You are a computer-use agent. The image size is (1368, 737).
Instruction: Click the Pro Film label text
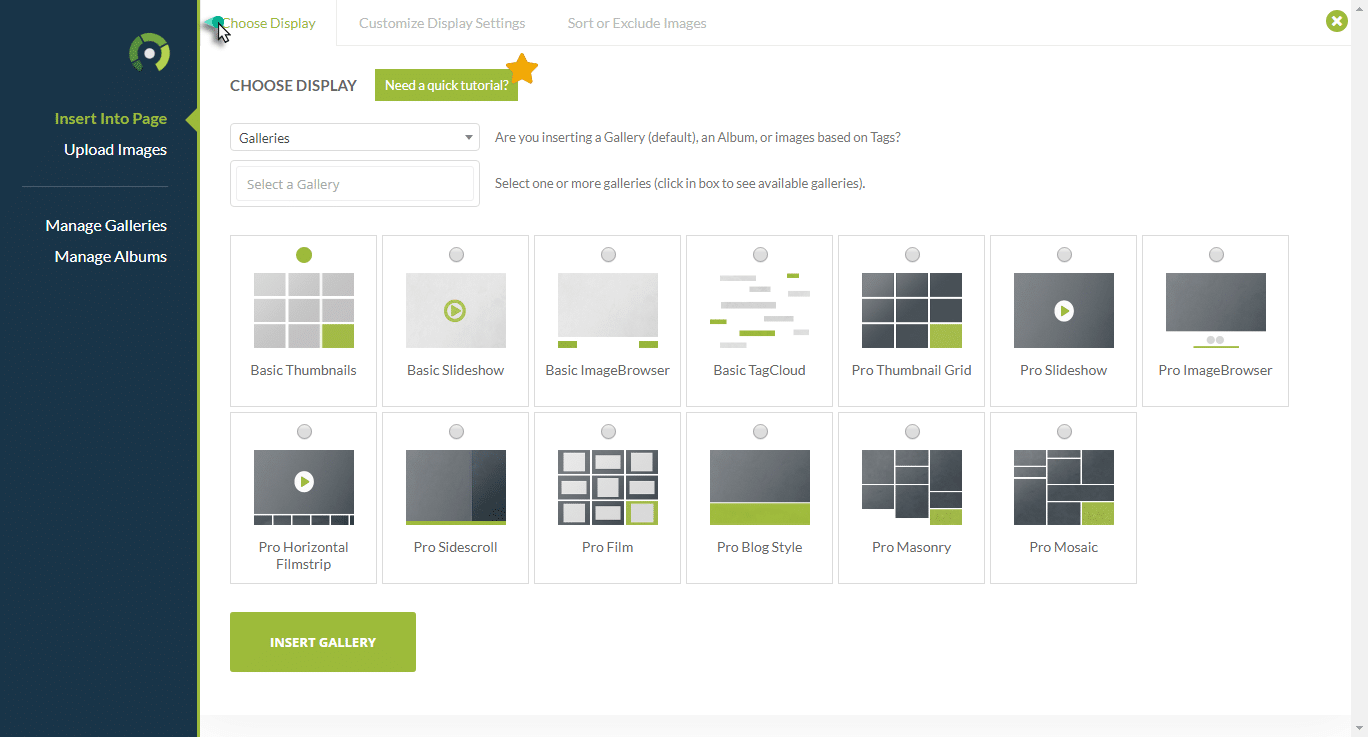[x=608, y=547]
